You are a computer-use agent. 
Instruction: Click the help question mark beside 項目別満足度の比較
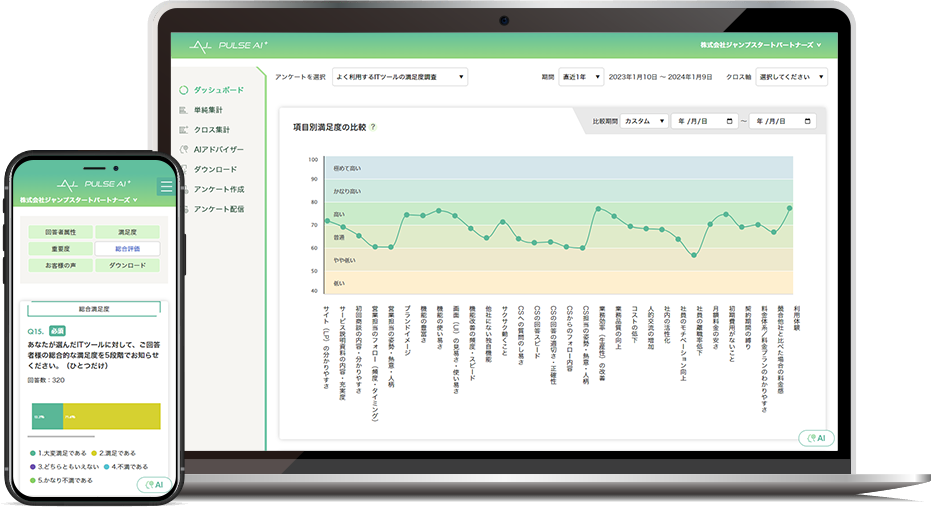373,127
